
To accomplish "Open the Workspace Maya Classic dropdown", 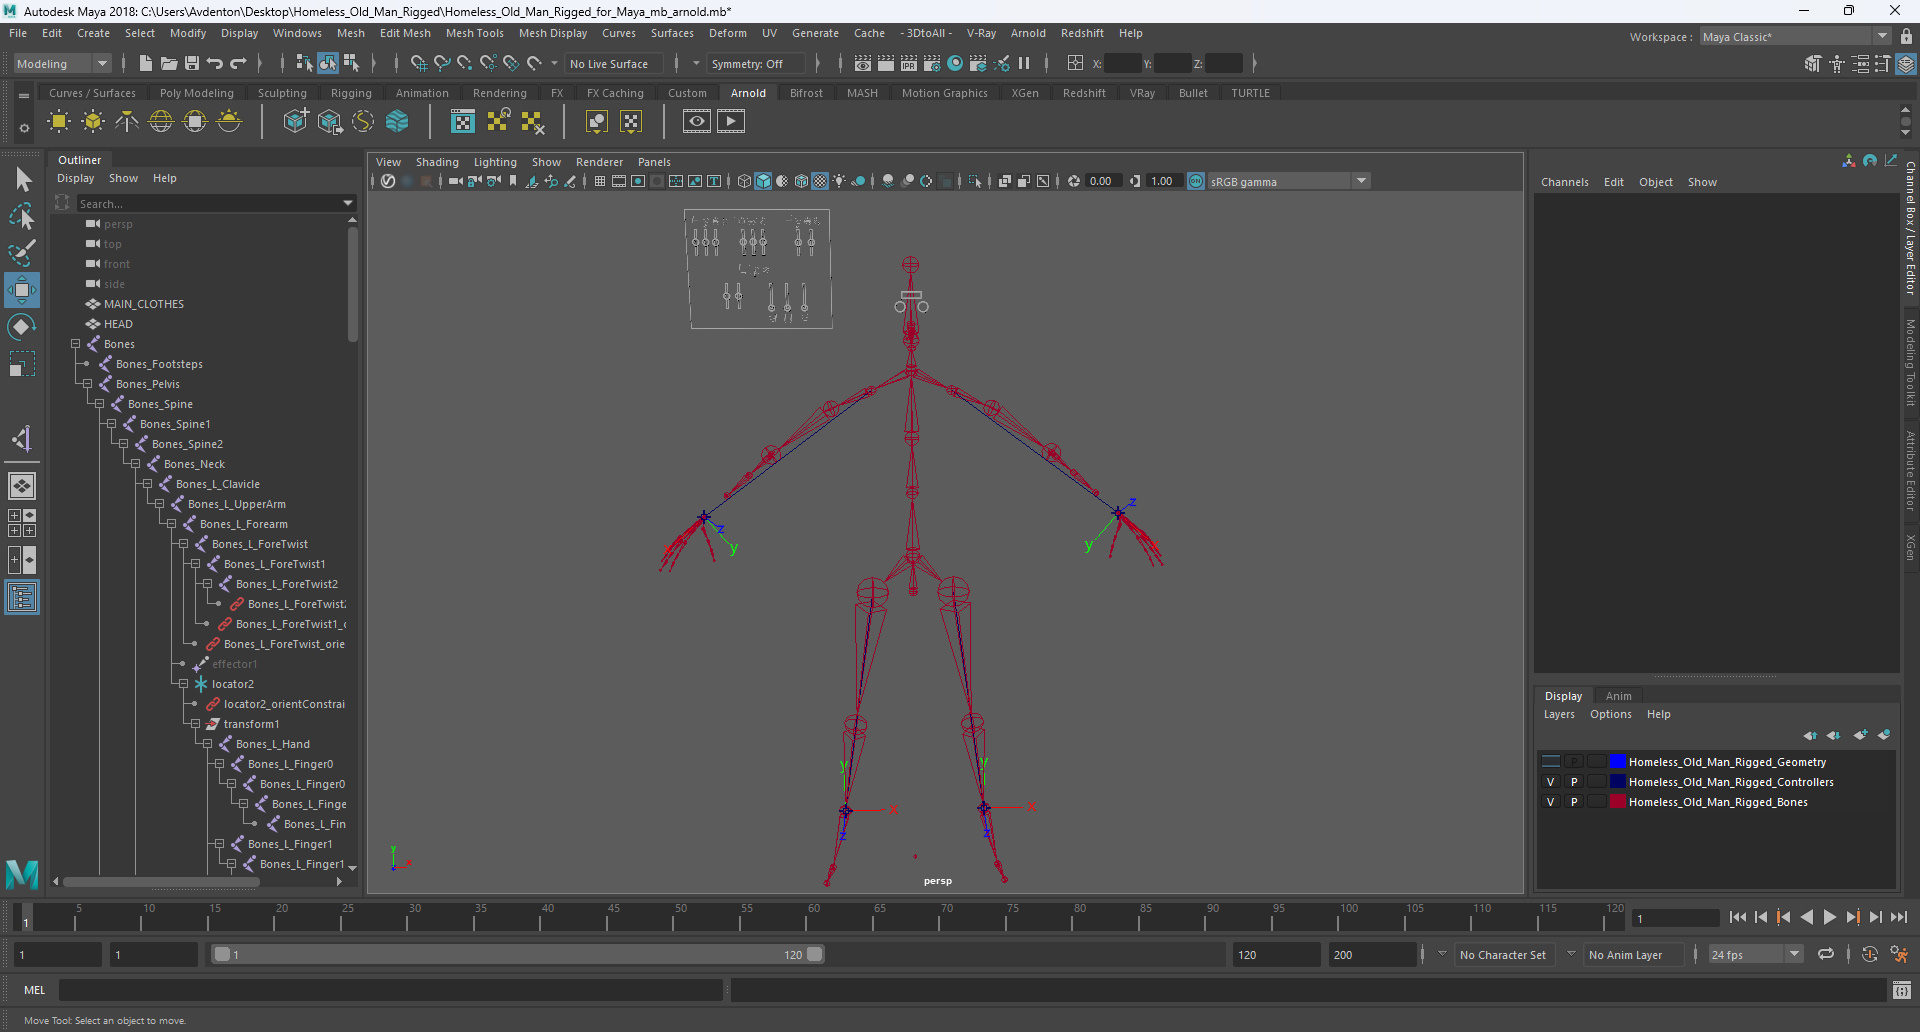I will pyautogui.click(x=1796, y=36).
